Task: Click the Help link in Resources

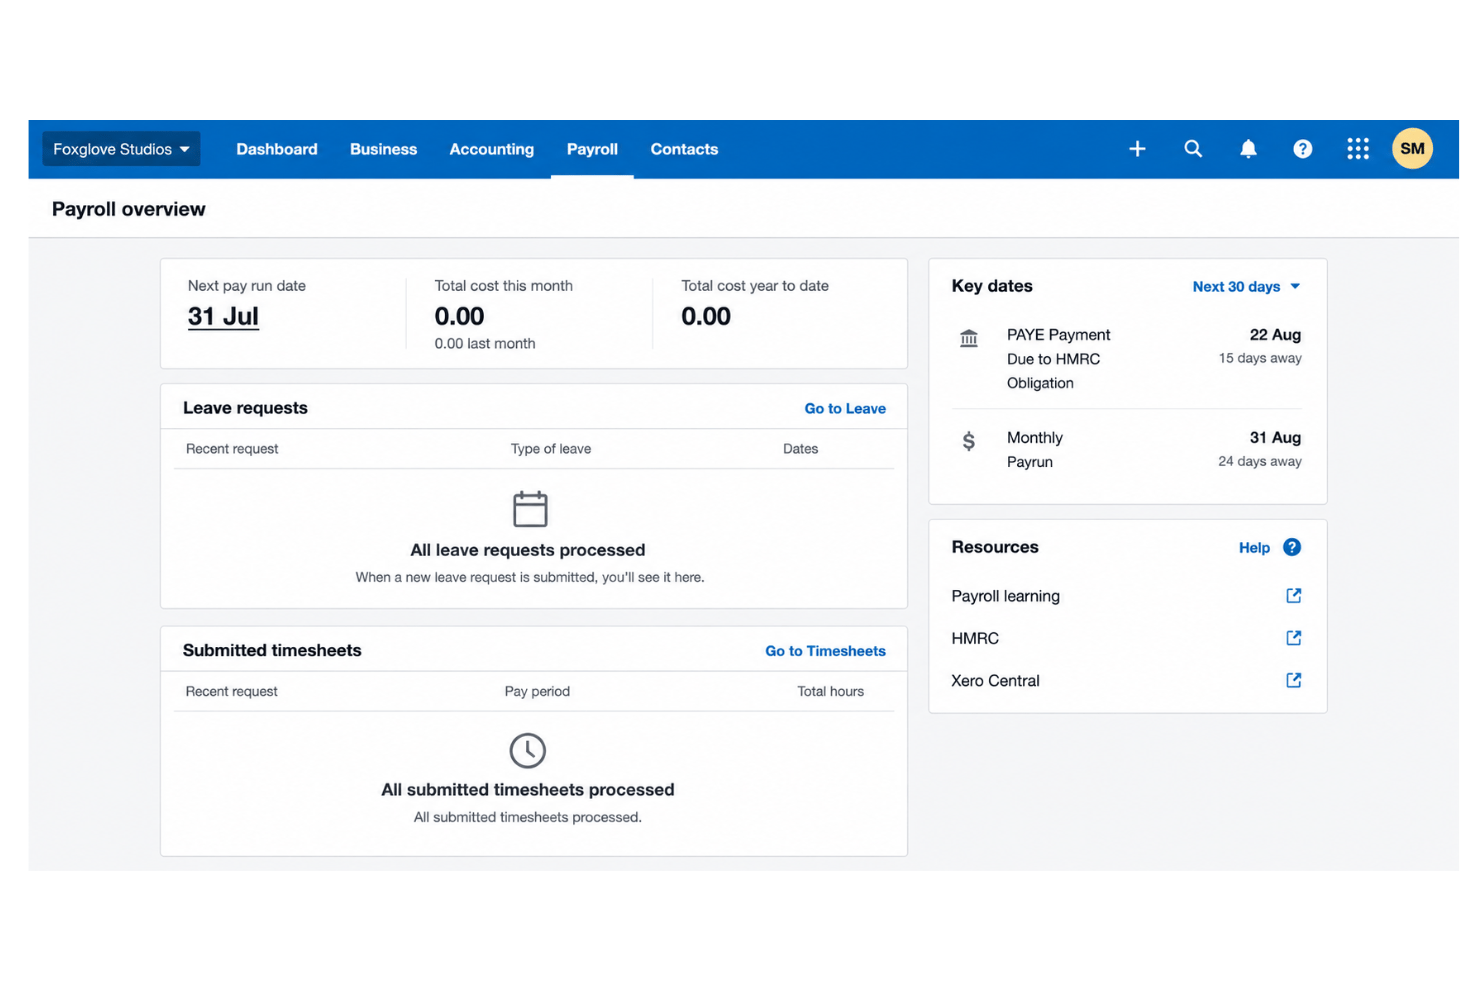Action: [1254, 548]
